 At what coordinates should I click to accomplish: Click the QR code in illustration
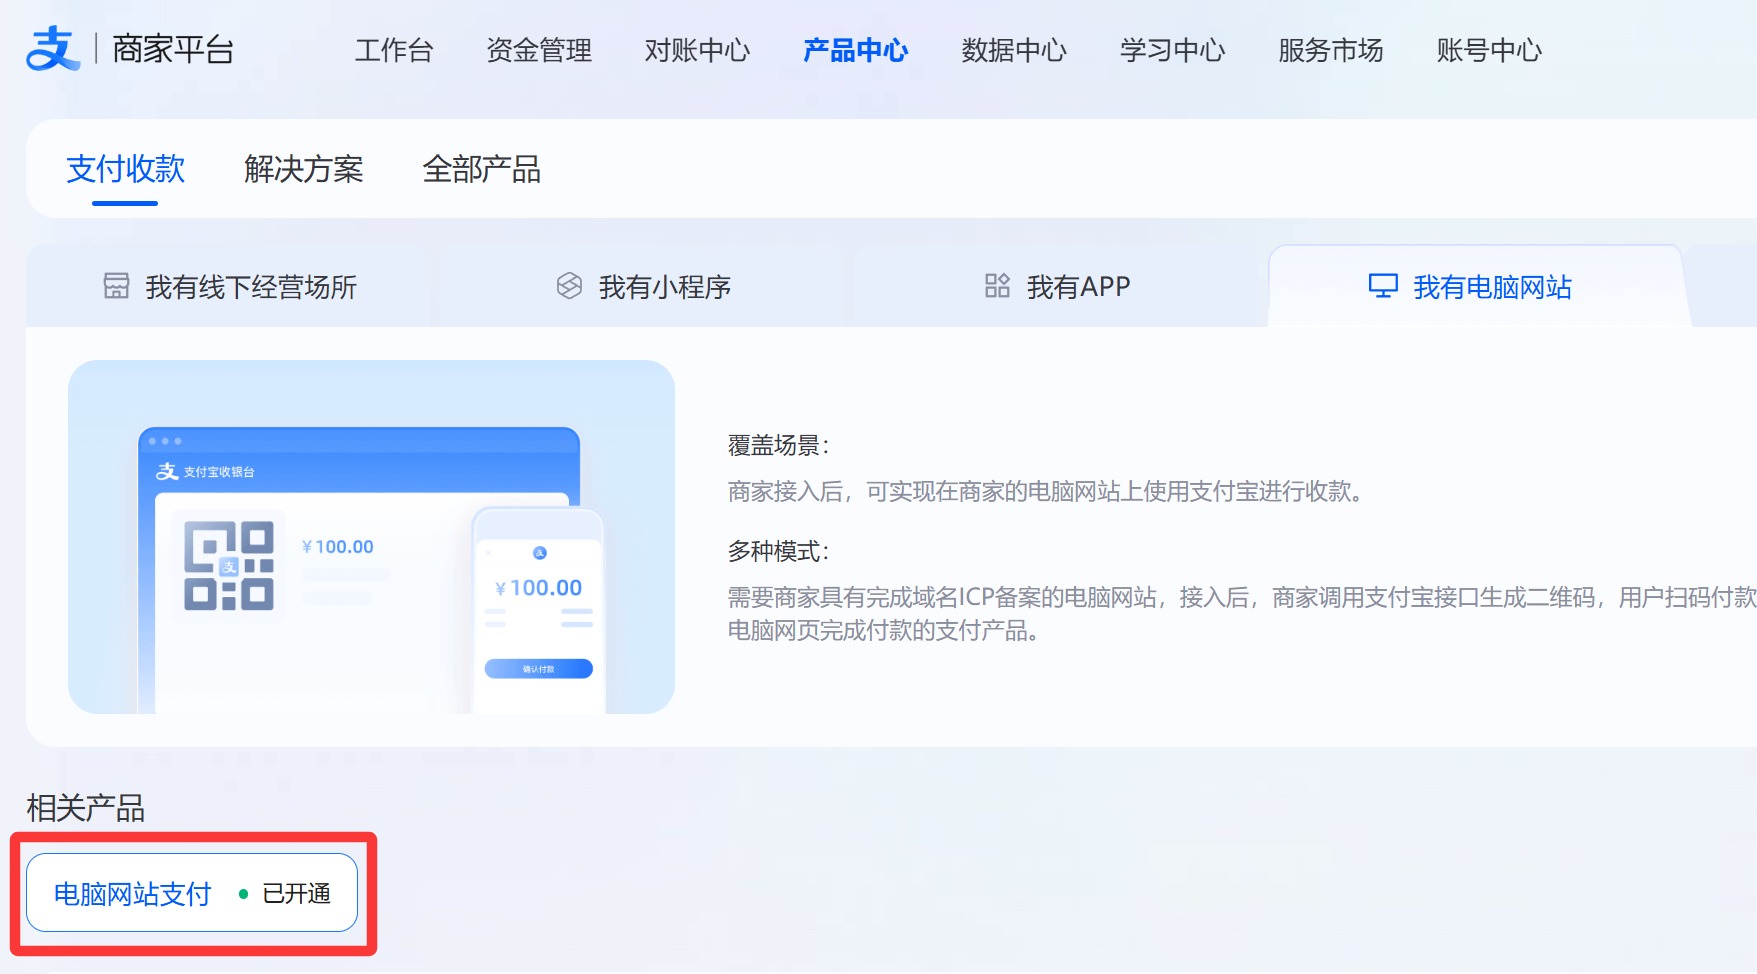[229, 566]
